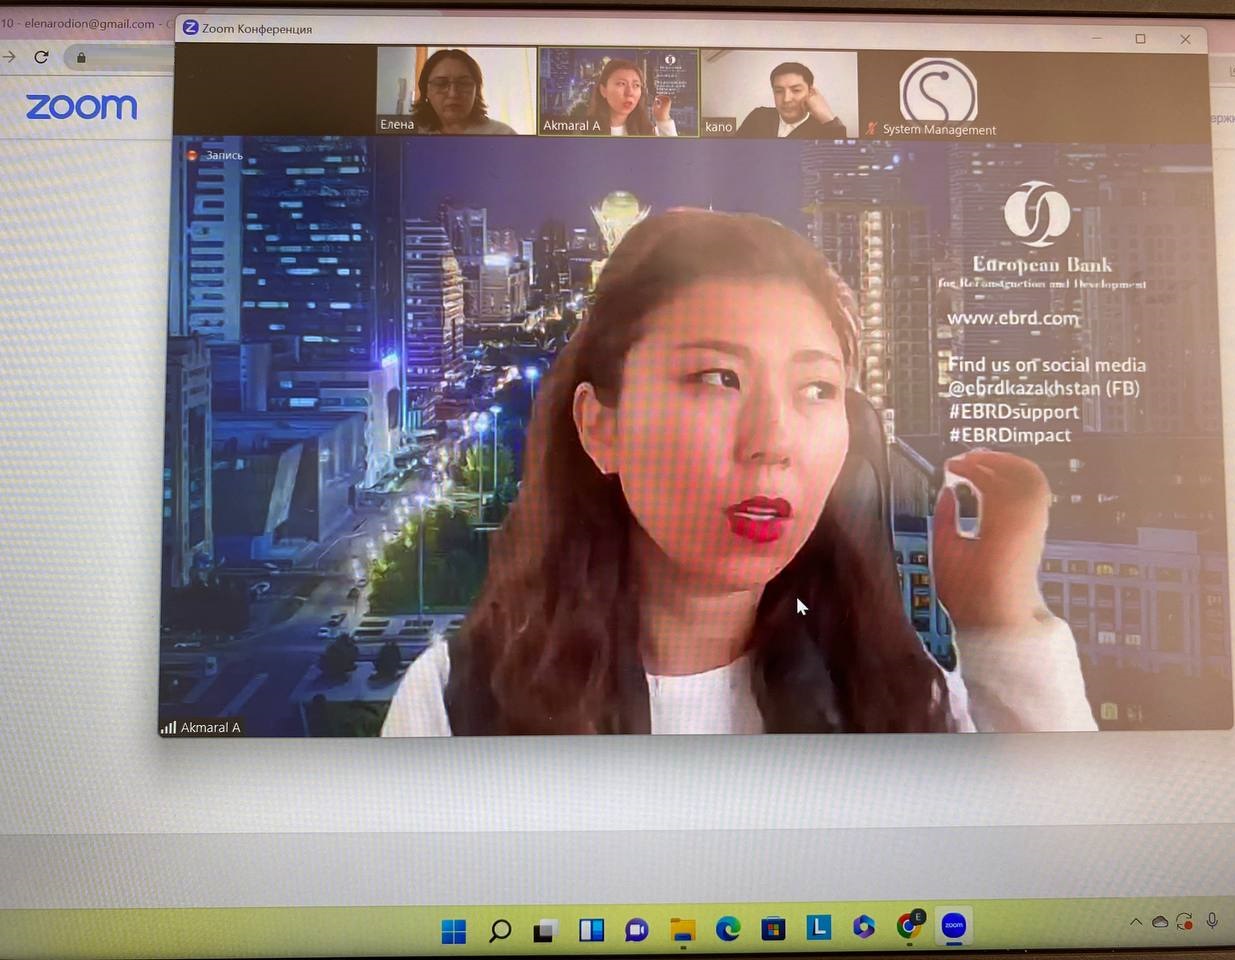Launch Microsoft Edge from taskbar
The image size is (1235, 960).
coord(728,929)
